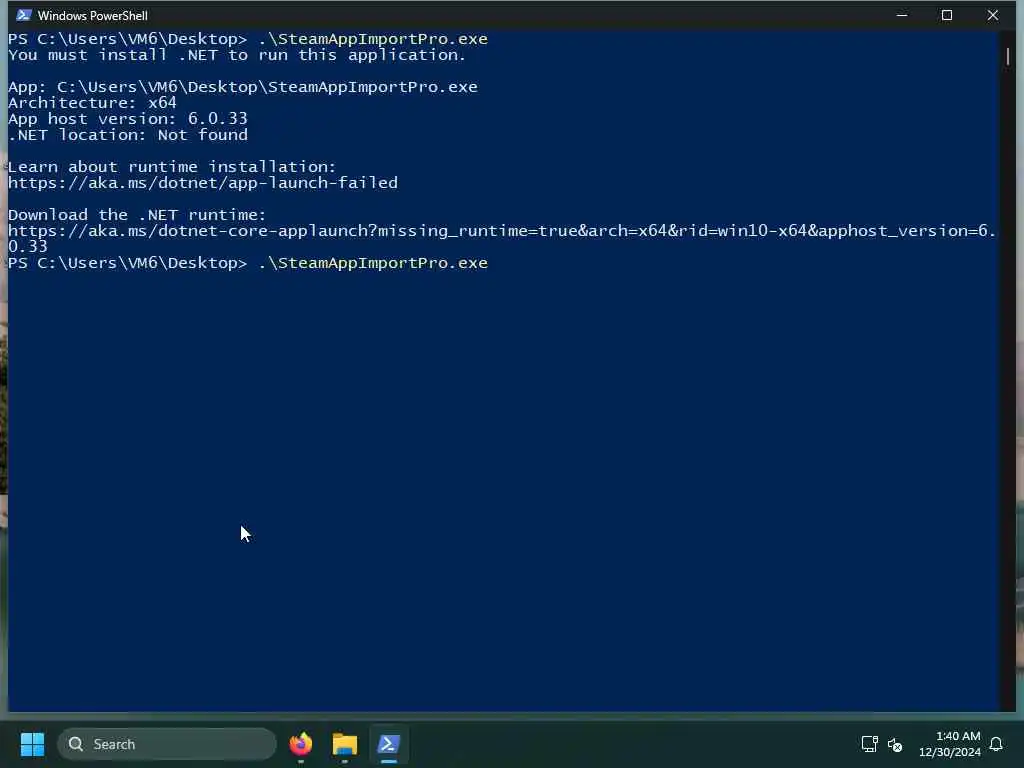This screenshot has width=1024, height=768.
Task: Click the ".NET location: Not found" line
Action: tap(127, 135)
